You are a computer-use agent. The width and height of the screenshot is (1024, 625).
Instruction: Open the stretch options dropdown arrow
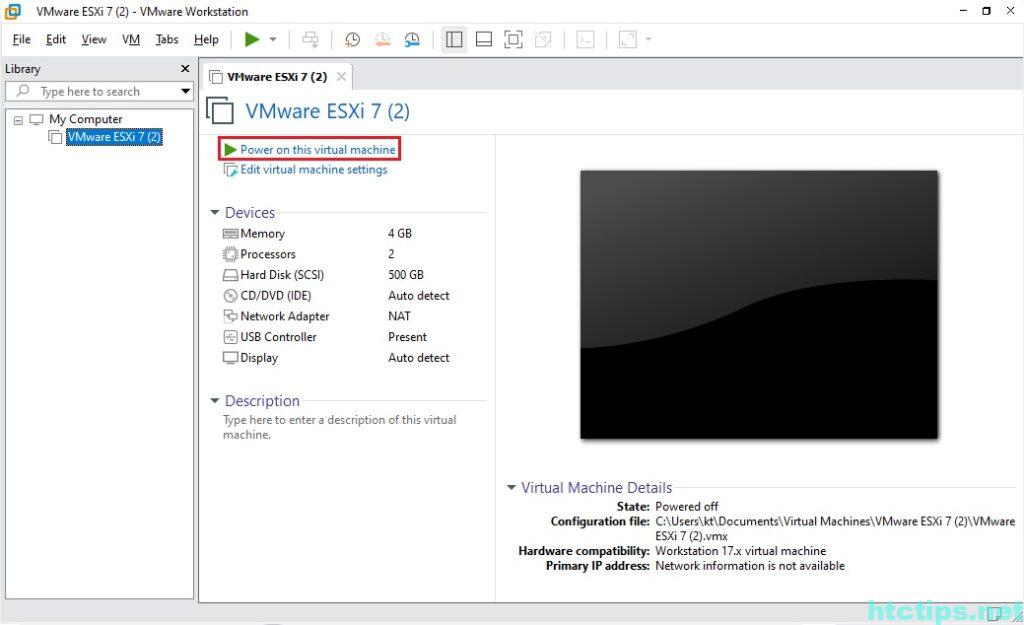(648, 40)
